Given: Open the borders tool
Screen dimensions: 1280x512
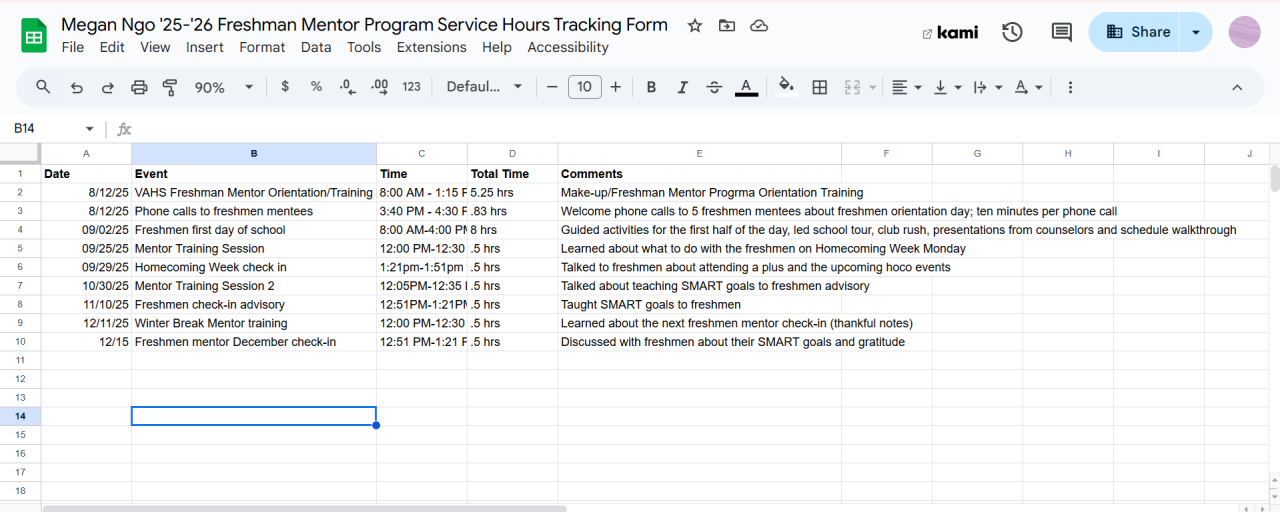Looking at the screenshot, I should (x=820, y=87).
